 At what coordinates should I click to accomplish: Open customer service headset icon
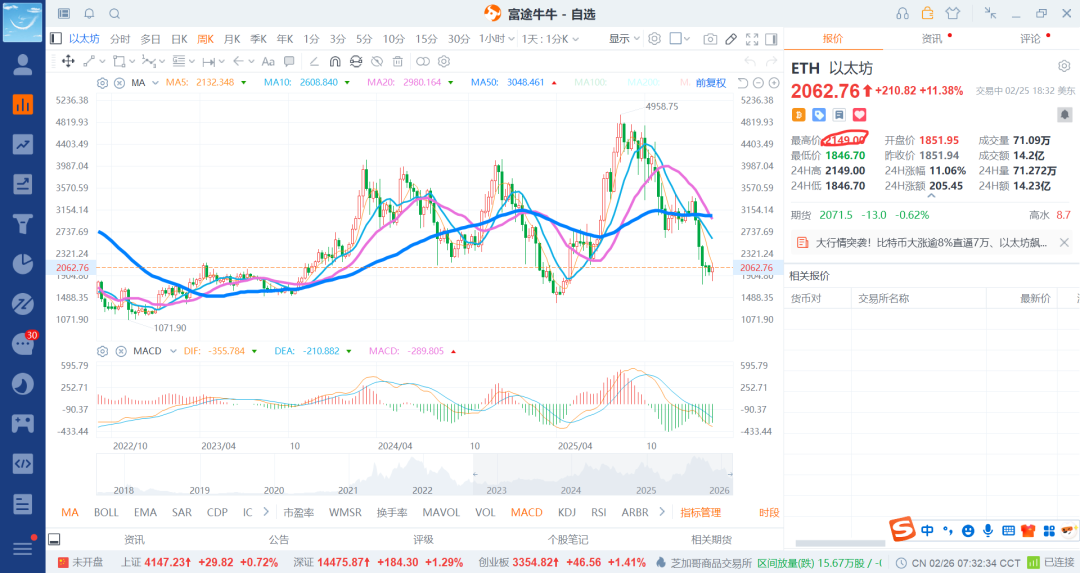[x=902, y=13]
